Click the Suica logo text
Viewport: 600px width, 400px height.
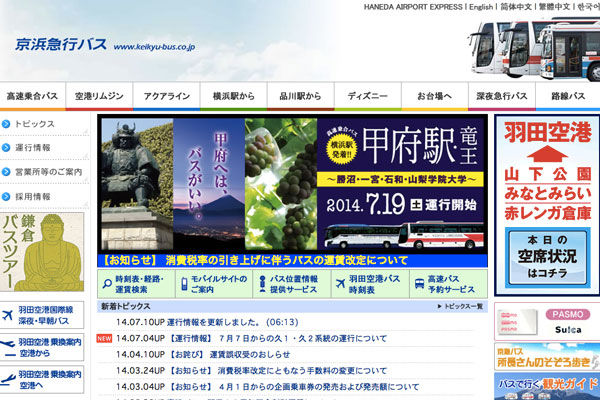(x=568, y=330)
